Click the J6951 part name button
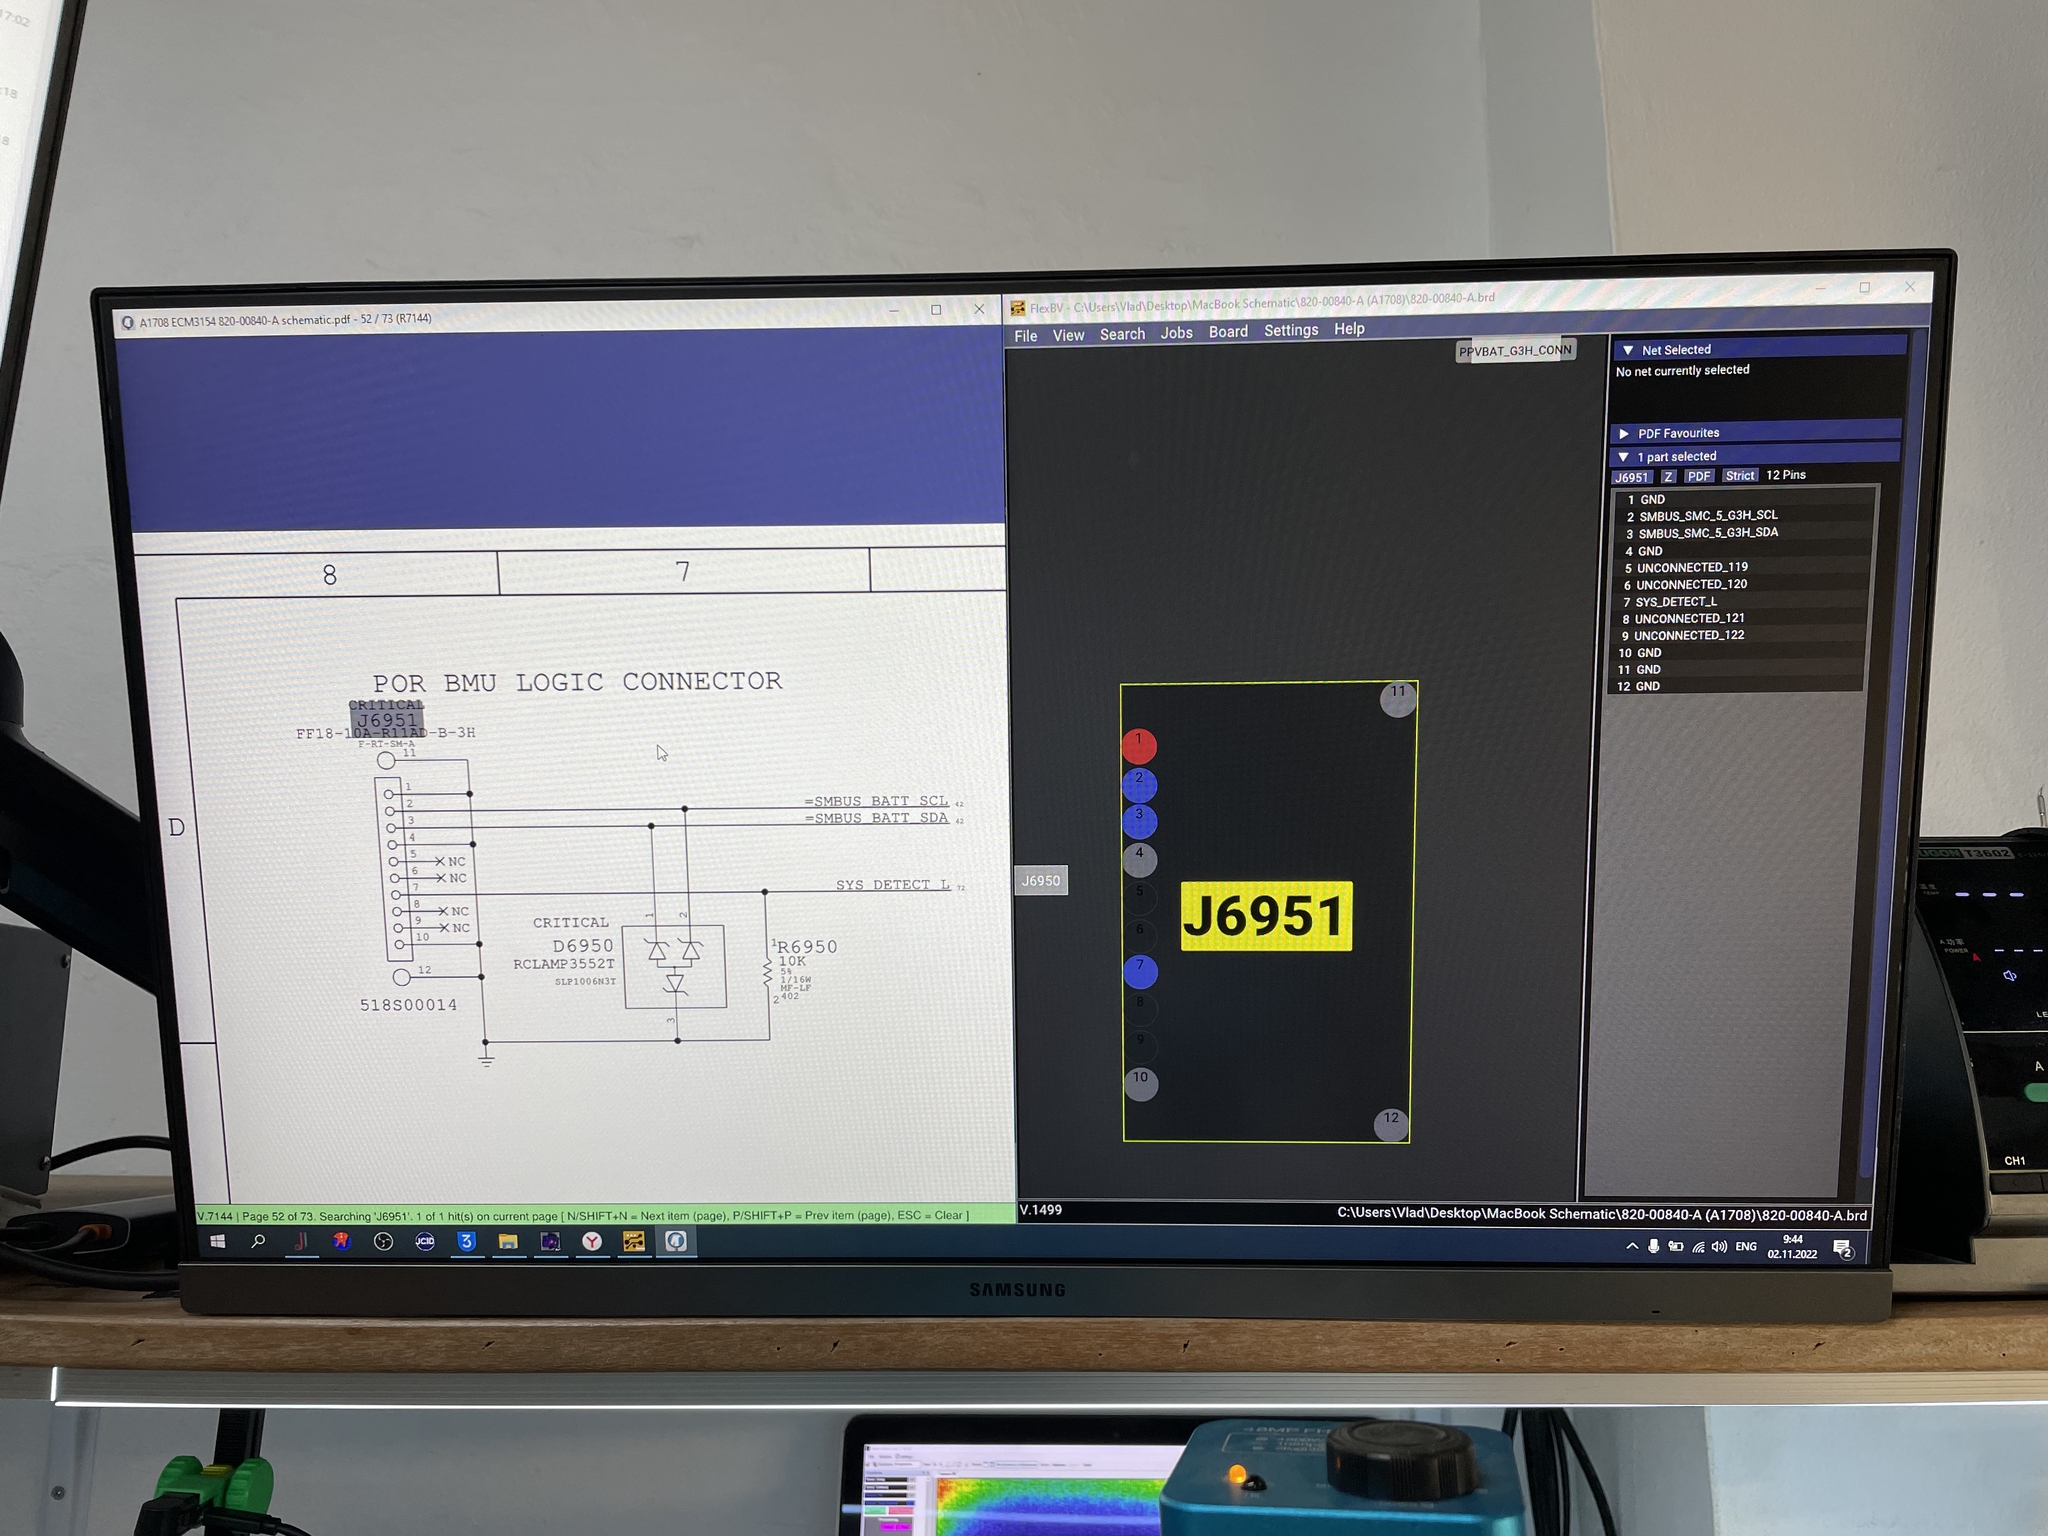 coord(1632,478)
